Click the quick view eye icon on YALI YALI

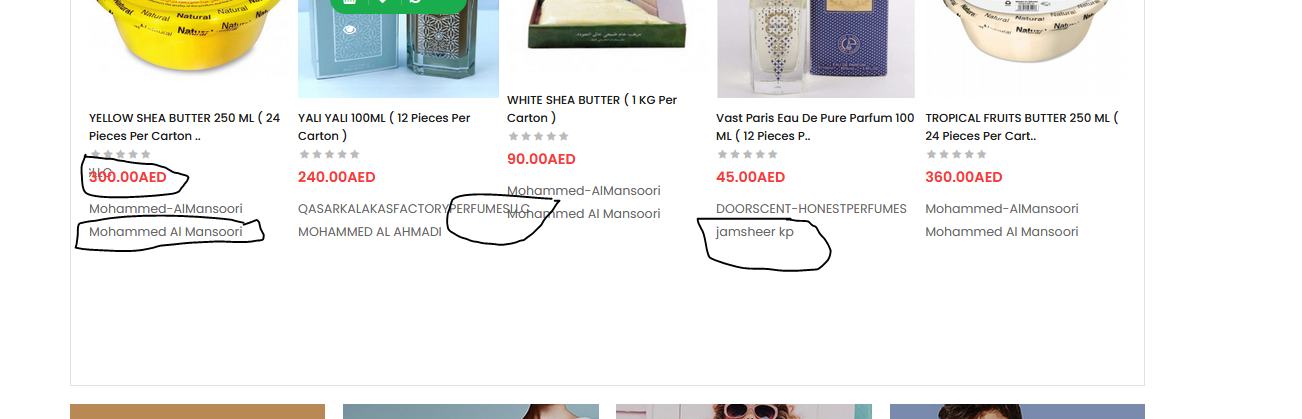click(349, 30)
